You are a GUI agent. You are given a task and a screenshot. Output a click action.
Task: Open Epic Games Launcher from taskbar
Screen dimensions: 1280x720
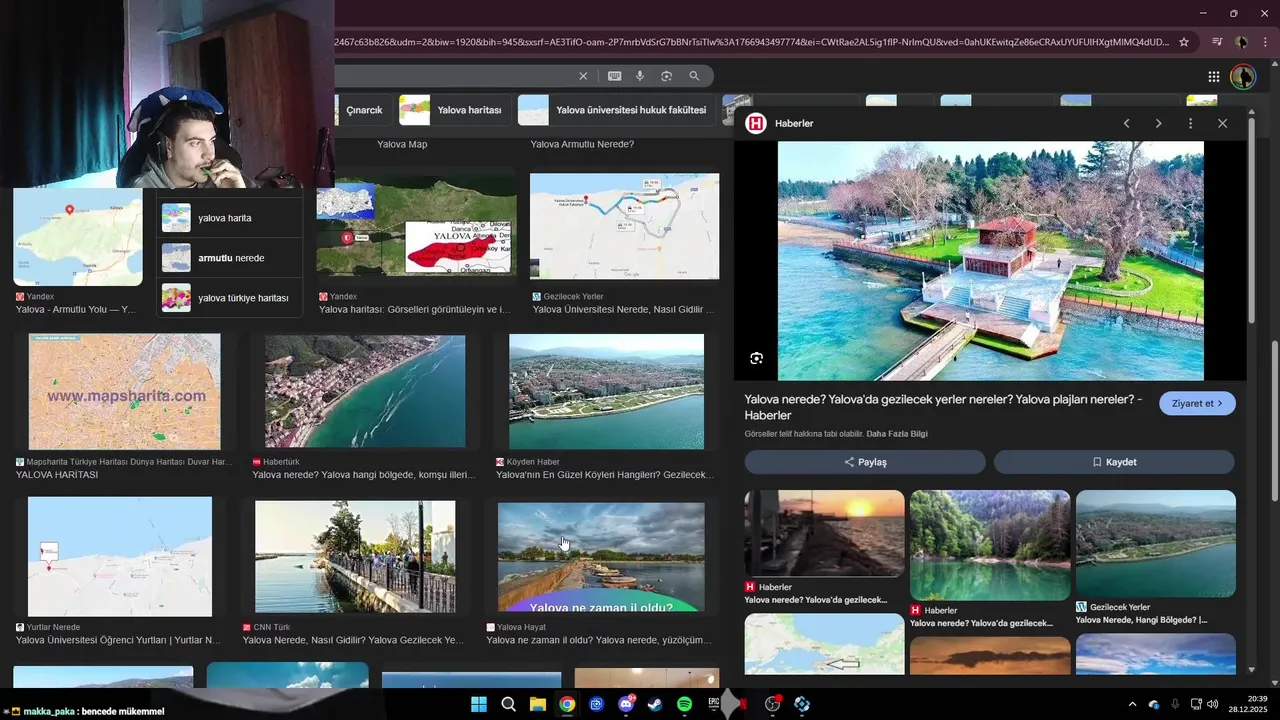coord(714,704)
